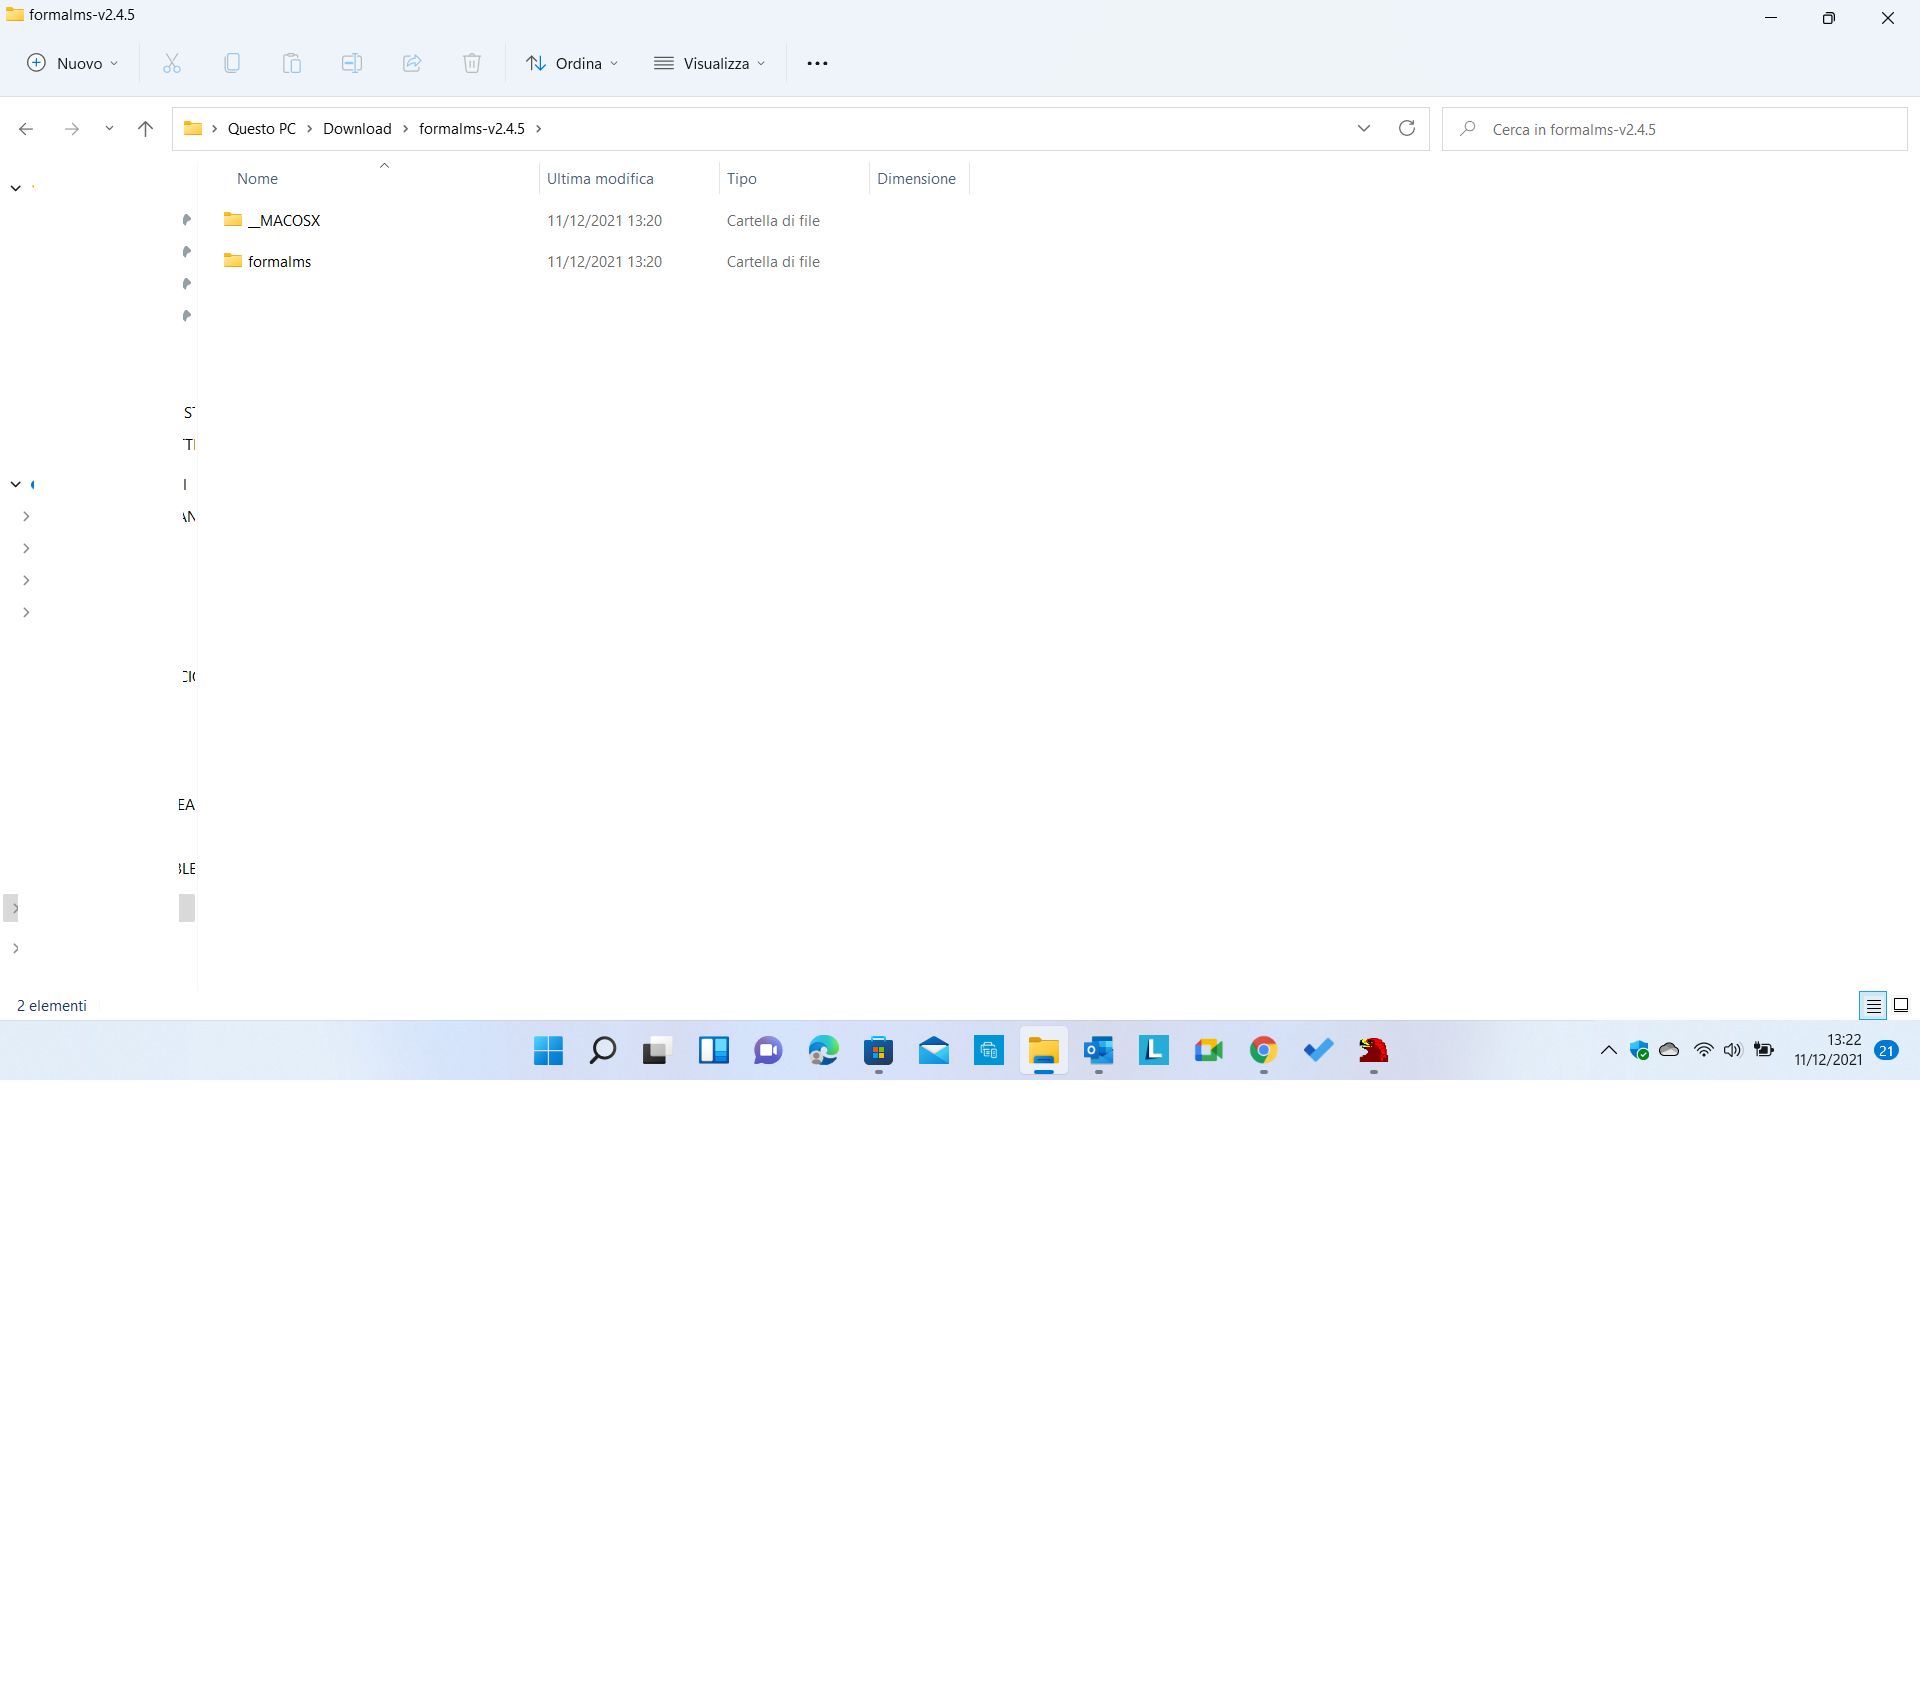Screen dimensions: 1920x1690
Task: Click the Share icon in toolbar
Action: [412, 63]
